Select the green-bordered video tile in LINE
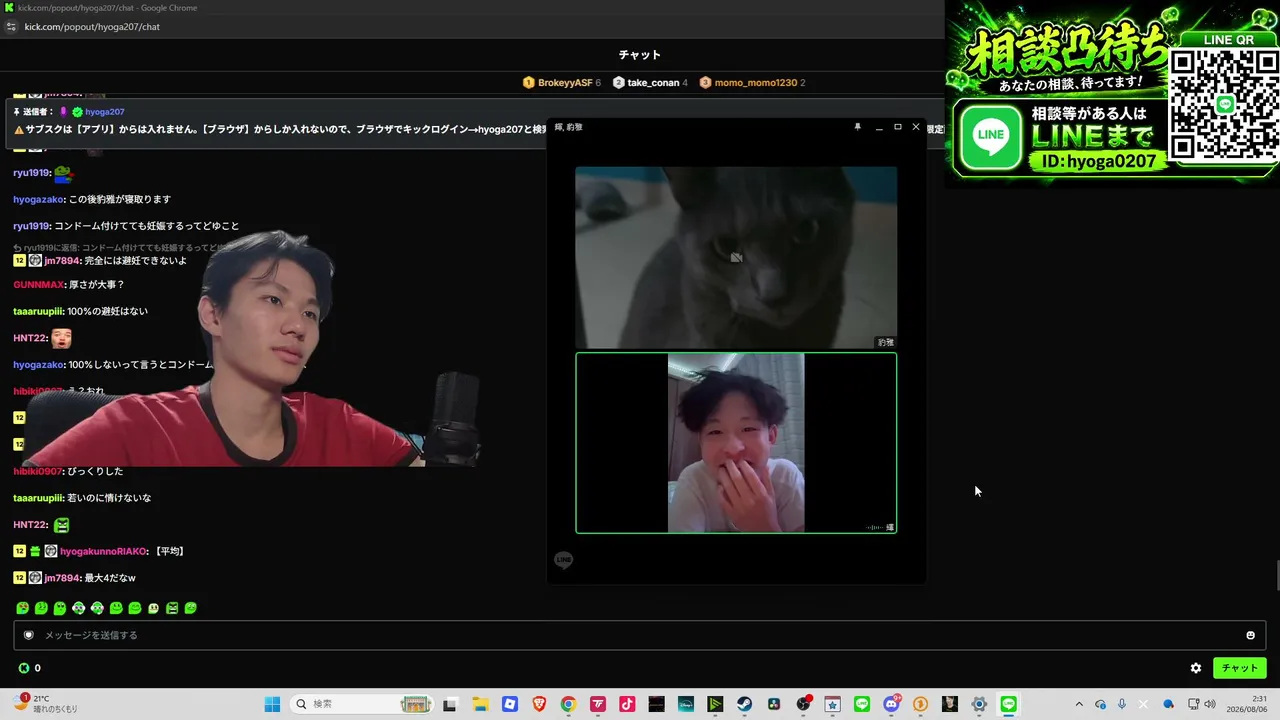This screenshot has height=720, width=1280. click(x=736, y=443)
